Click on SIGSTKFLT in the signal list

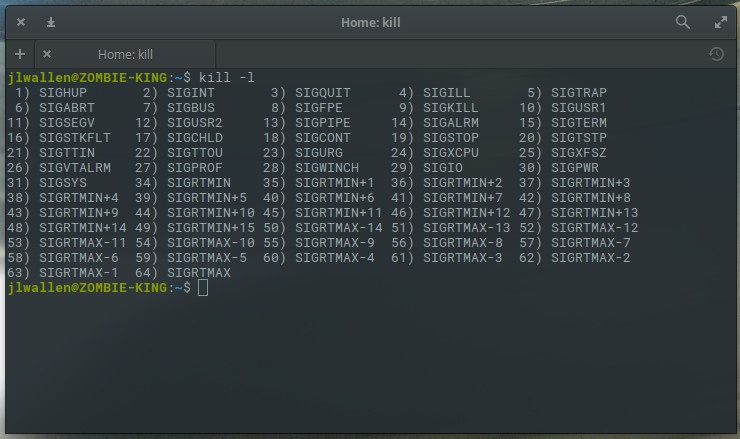point(75,138)
